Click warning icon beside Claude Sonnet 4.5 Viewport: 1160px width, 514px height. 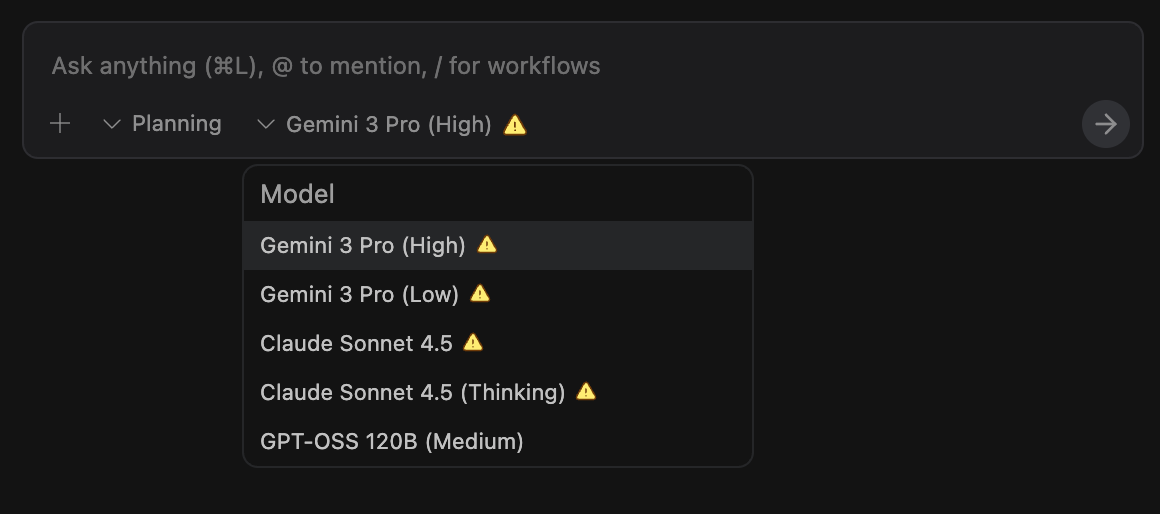474,342
